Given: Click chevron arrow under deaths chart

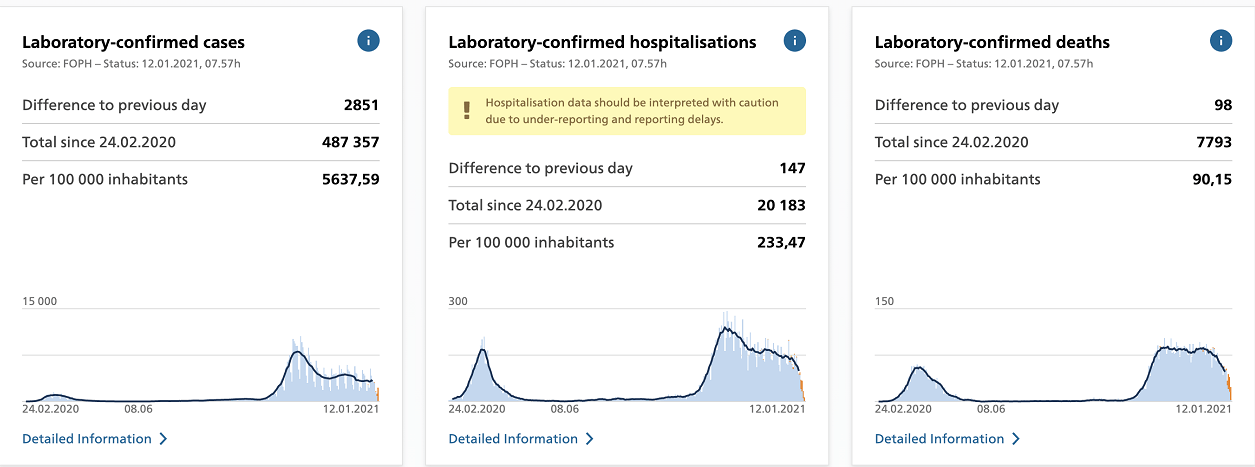Looking at the screenshot, I should [x=1015, y=439].
